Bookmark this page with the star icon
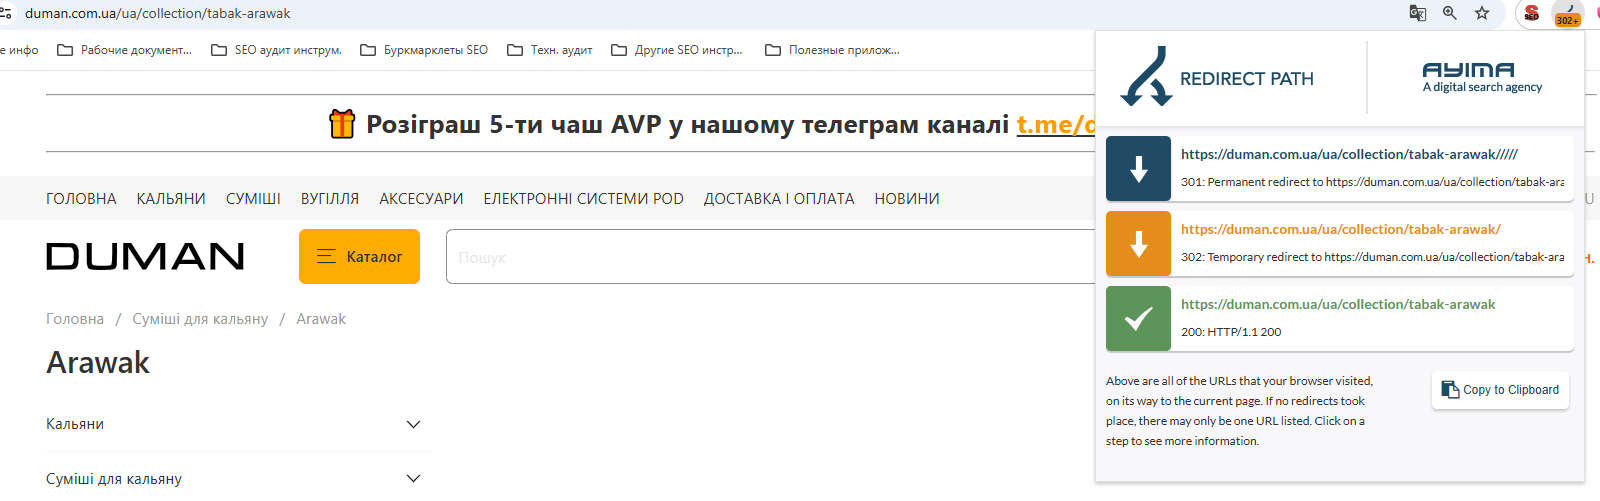The image size is (1600, 501). coord(1482,13)
